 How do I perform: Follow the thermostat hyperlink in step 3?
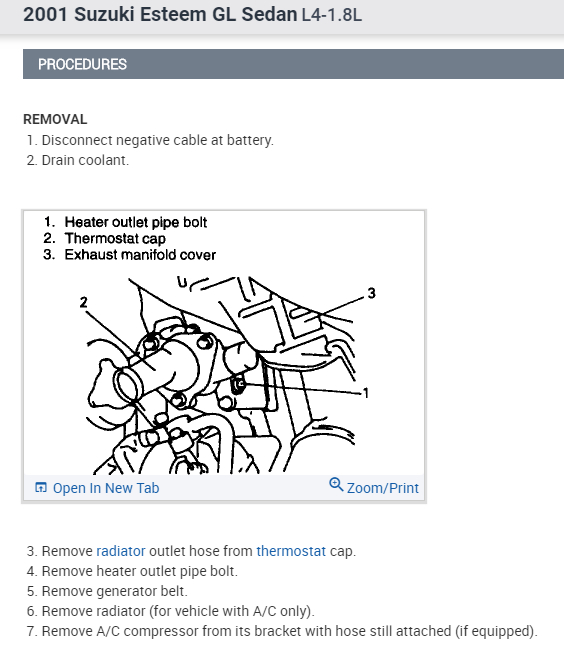click(x=291, y=551)
